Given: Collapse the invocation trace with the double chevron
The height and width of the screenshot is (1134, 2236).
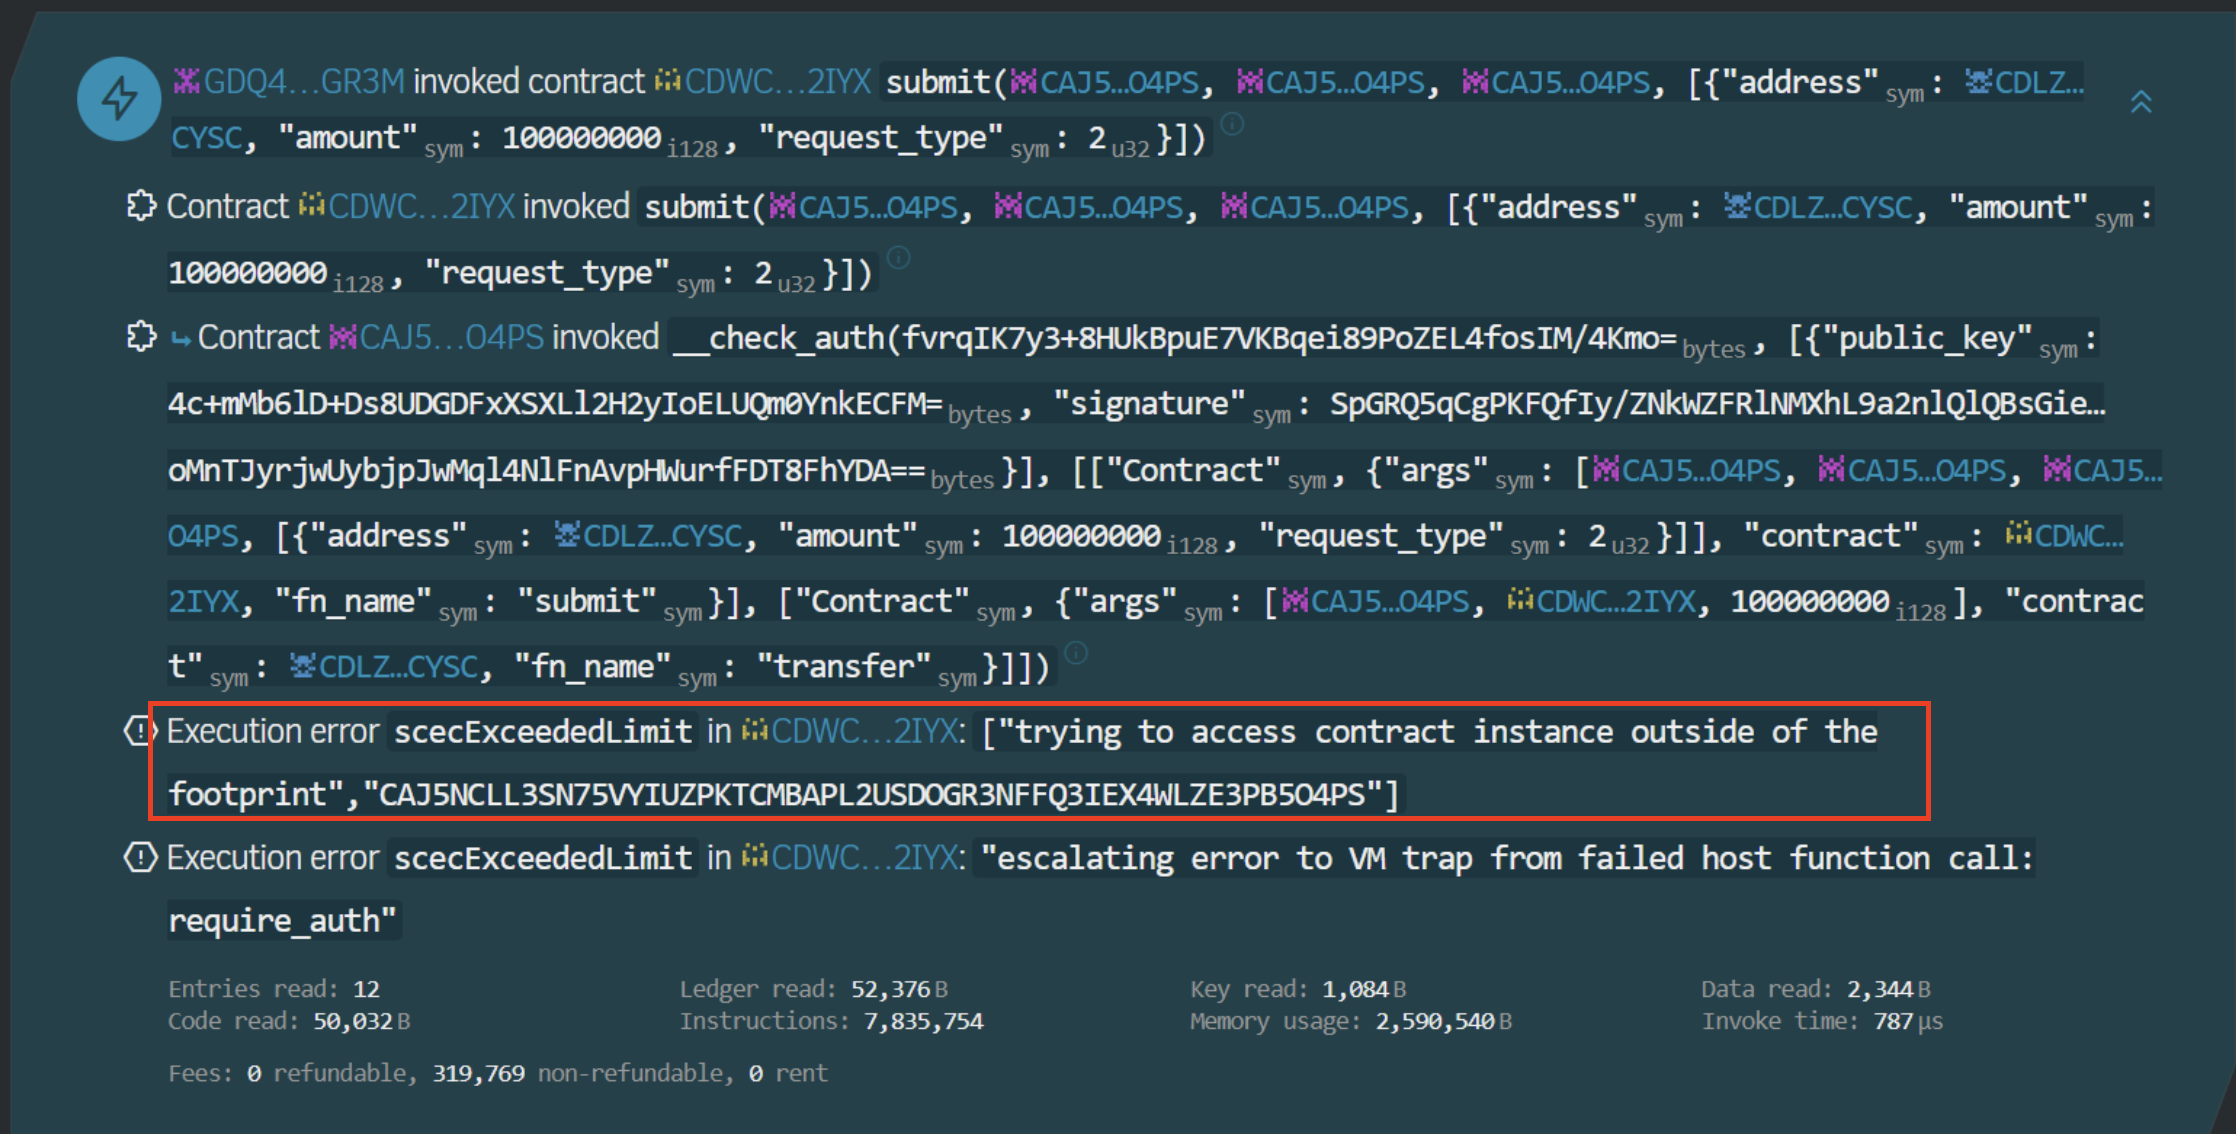Looking at the screenshot, I should pos(2140,102).
